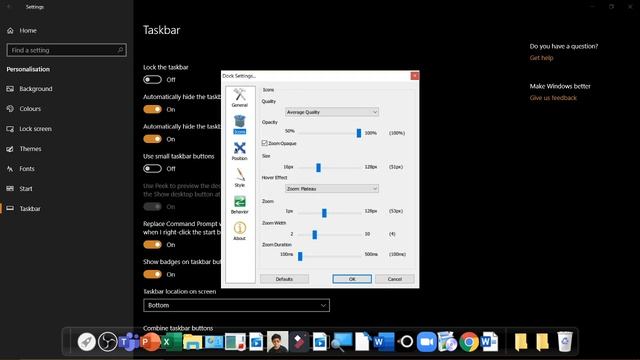640x360 pixels.
Task: Launch the rocket icon in the dock
Action: click(x=87, y=342)
